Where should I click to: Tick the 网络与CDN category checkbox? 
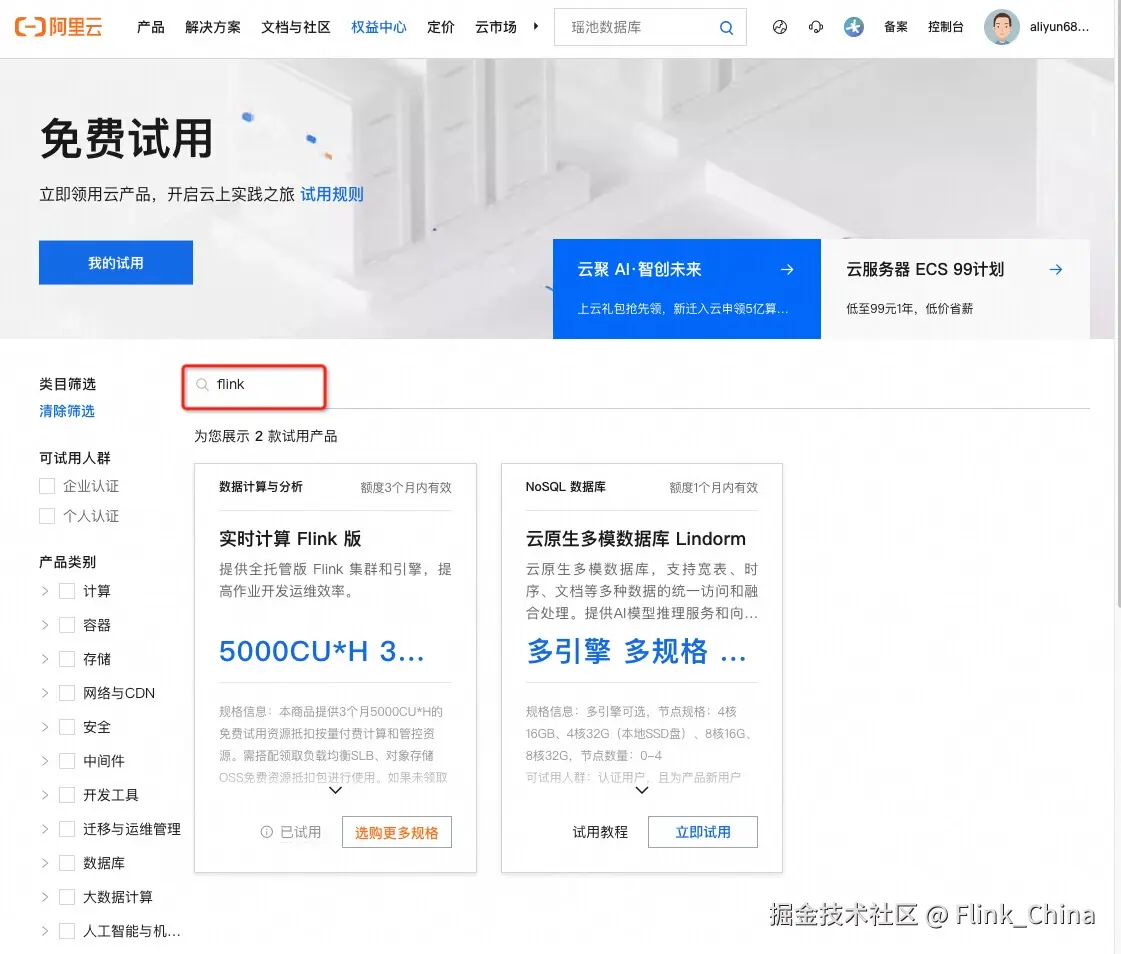point(67,693)
